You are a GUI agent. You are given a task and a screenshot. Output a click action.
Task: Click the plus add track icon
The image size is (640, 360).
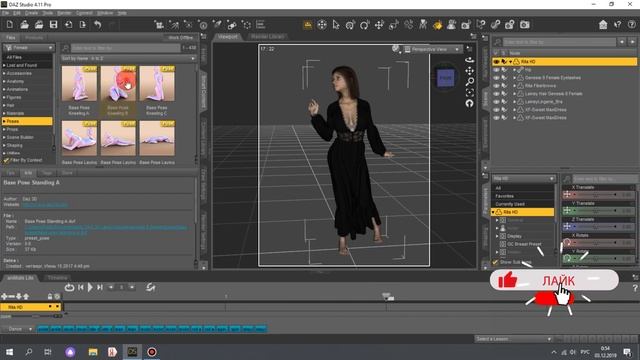pos(4,296)
